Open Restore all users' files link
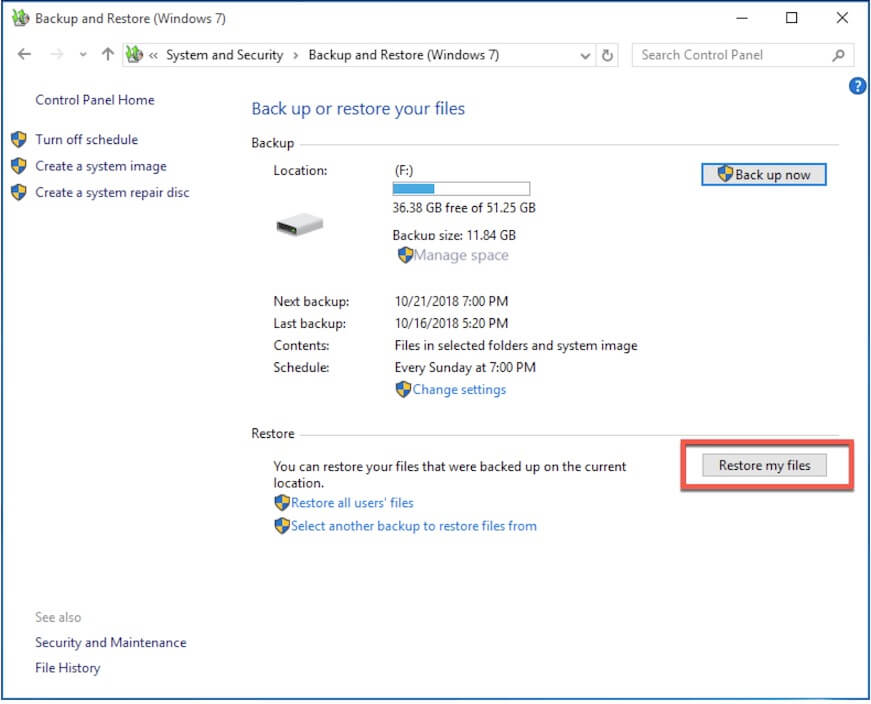Image resolution: width=871 pixels, height=704 pixels. [x=352, y=503]
